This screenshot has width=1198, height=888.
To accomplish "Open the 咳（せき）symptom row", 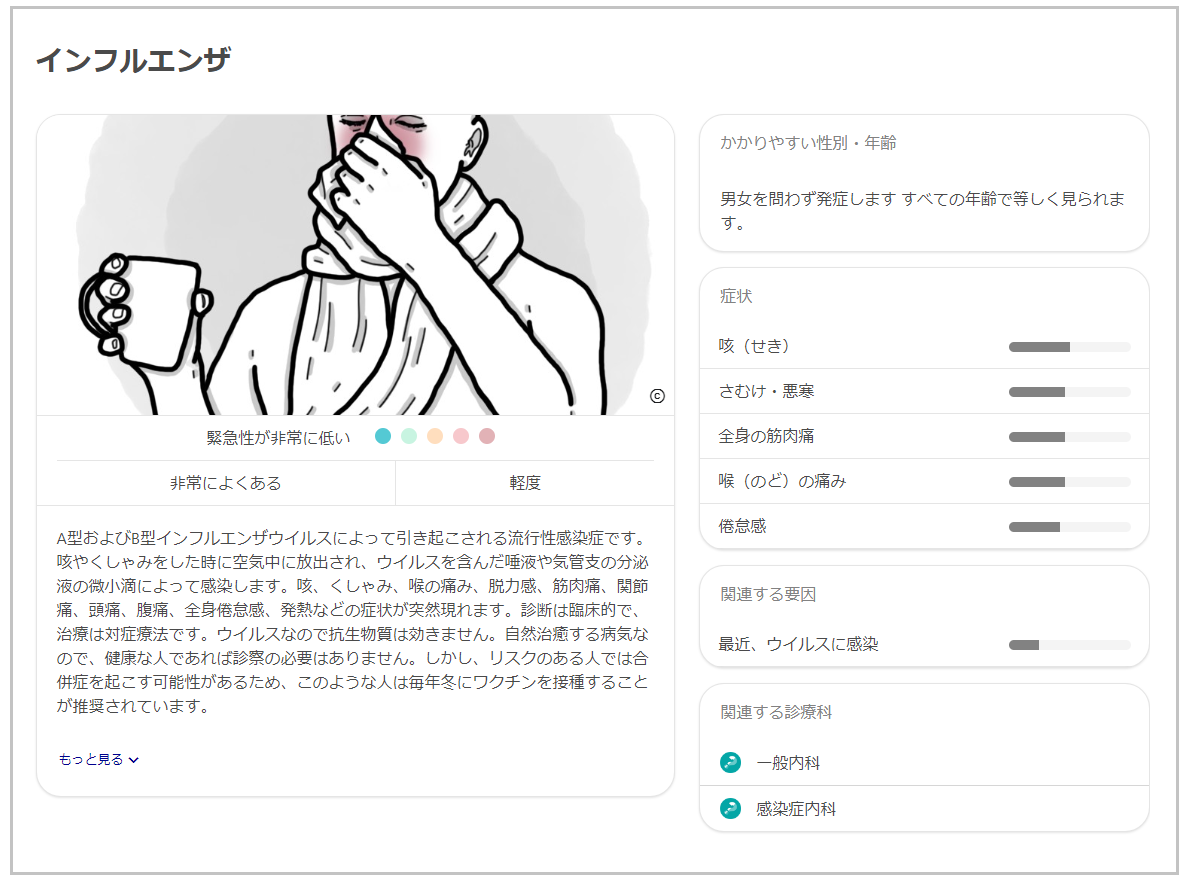I will tap(924, 346).
